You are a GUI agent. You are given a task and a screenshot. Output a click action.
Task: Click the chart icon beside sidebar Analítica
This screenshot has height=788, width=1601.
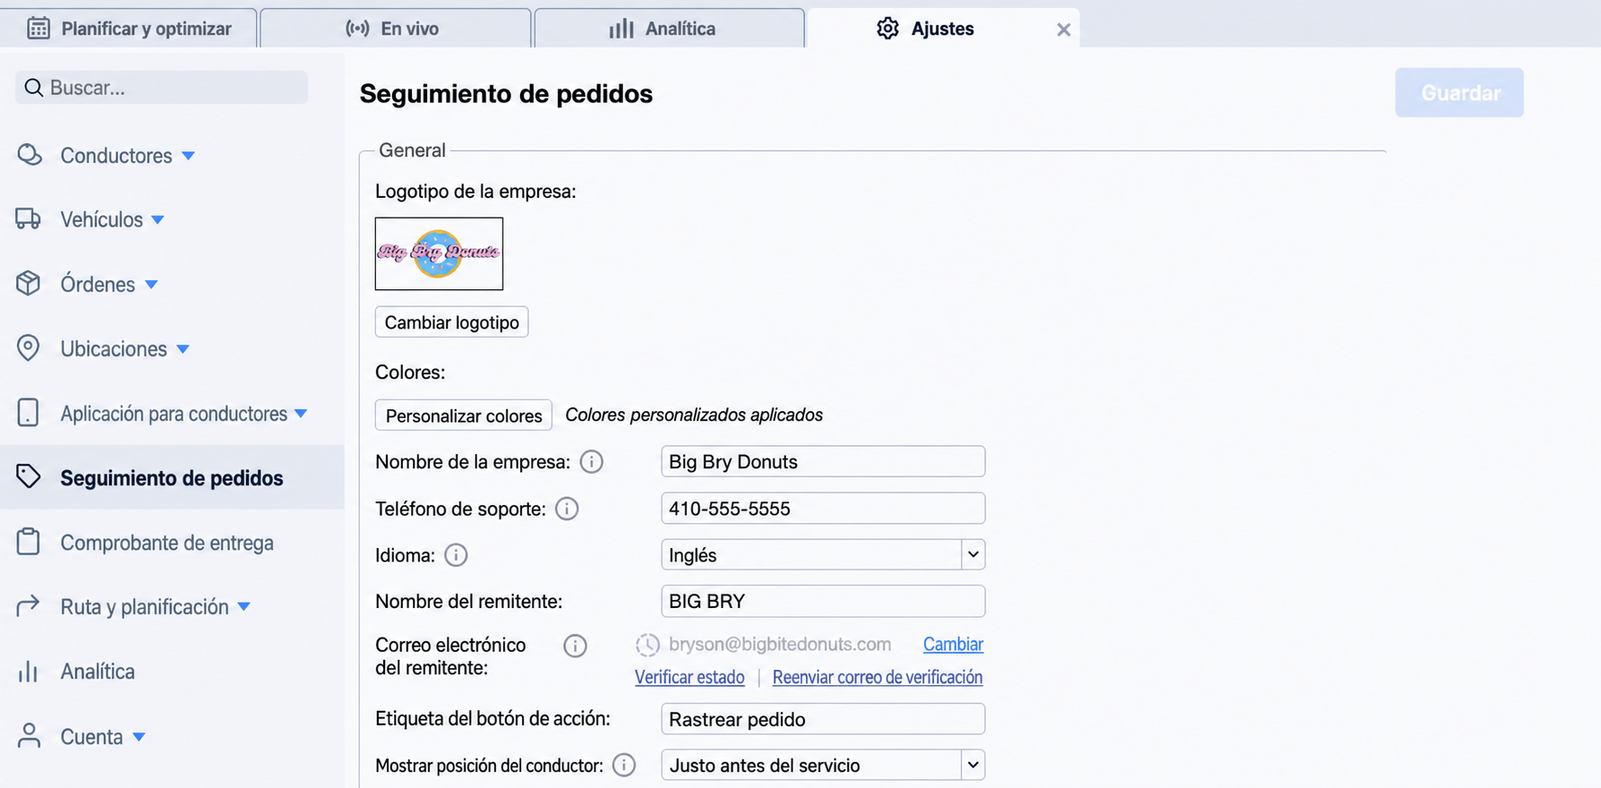[x=28, y=671]
